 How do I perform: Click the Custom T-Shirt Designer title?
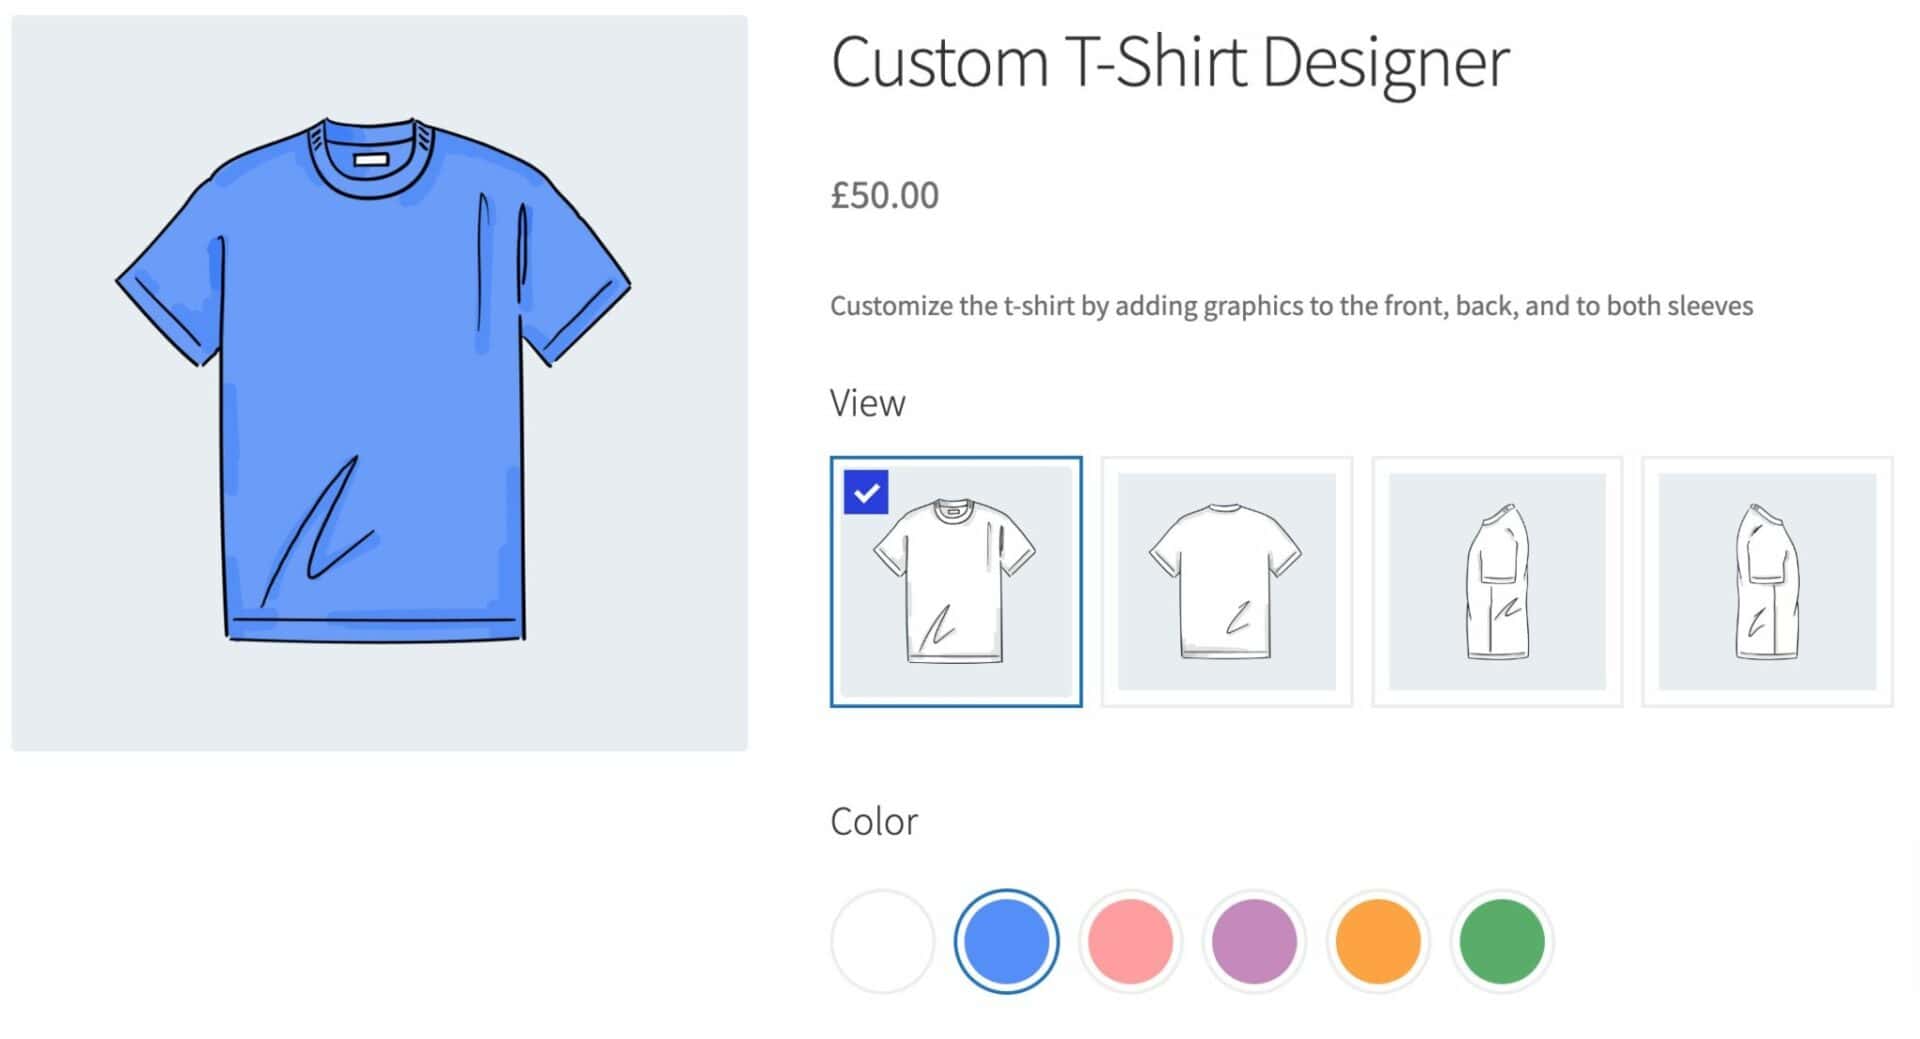pos(1169,63)
